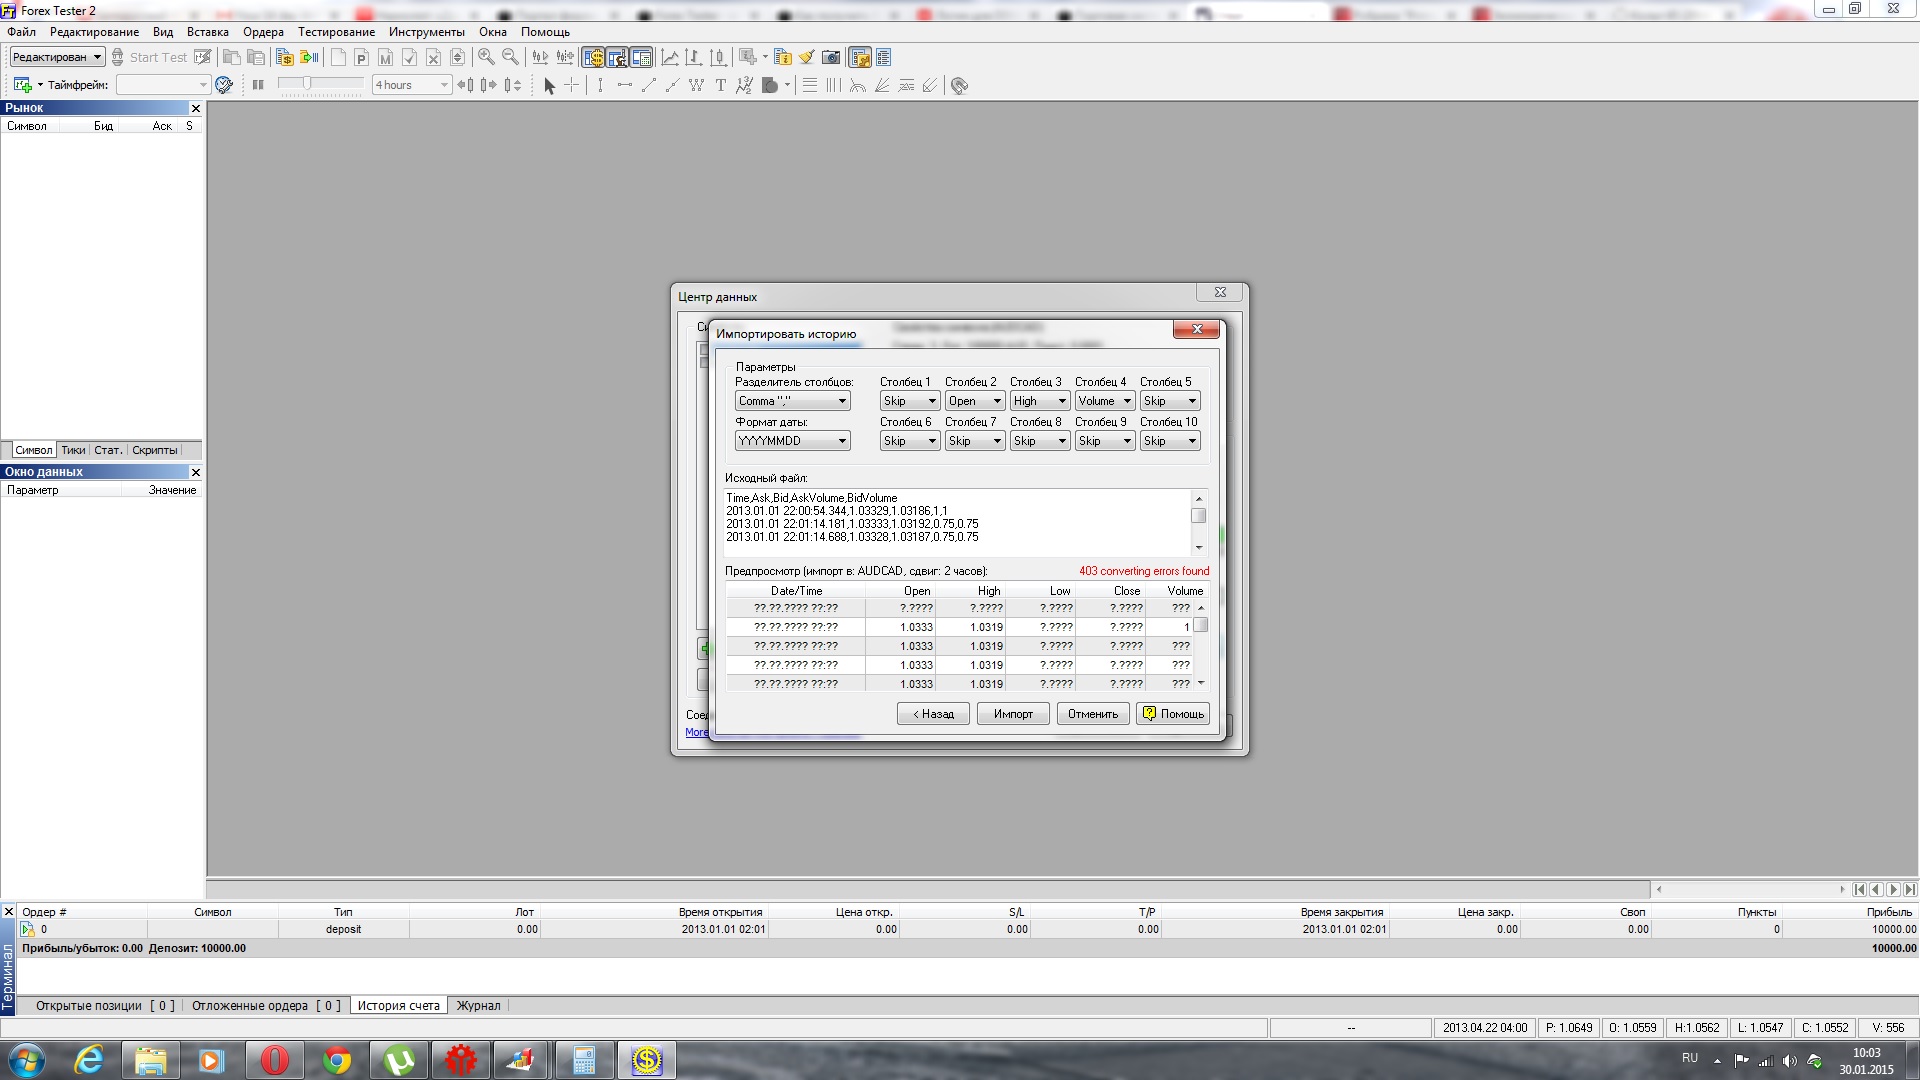
Task: Open Internet Explorer from the taskbar
Action: (x=89, y=1060)
